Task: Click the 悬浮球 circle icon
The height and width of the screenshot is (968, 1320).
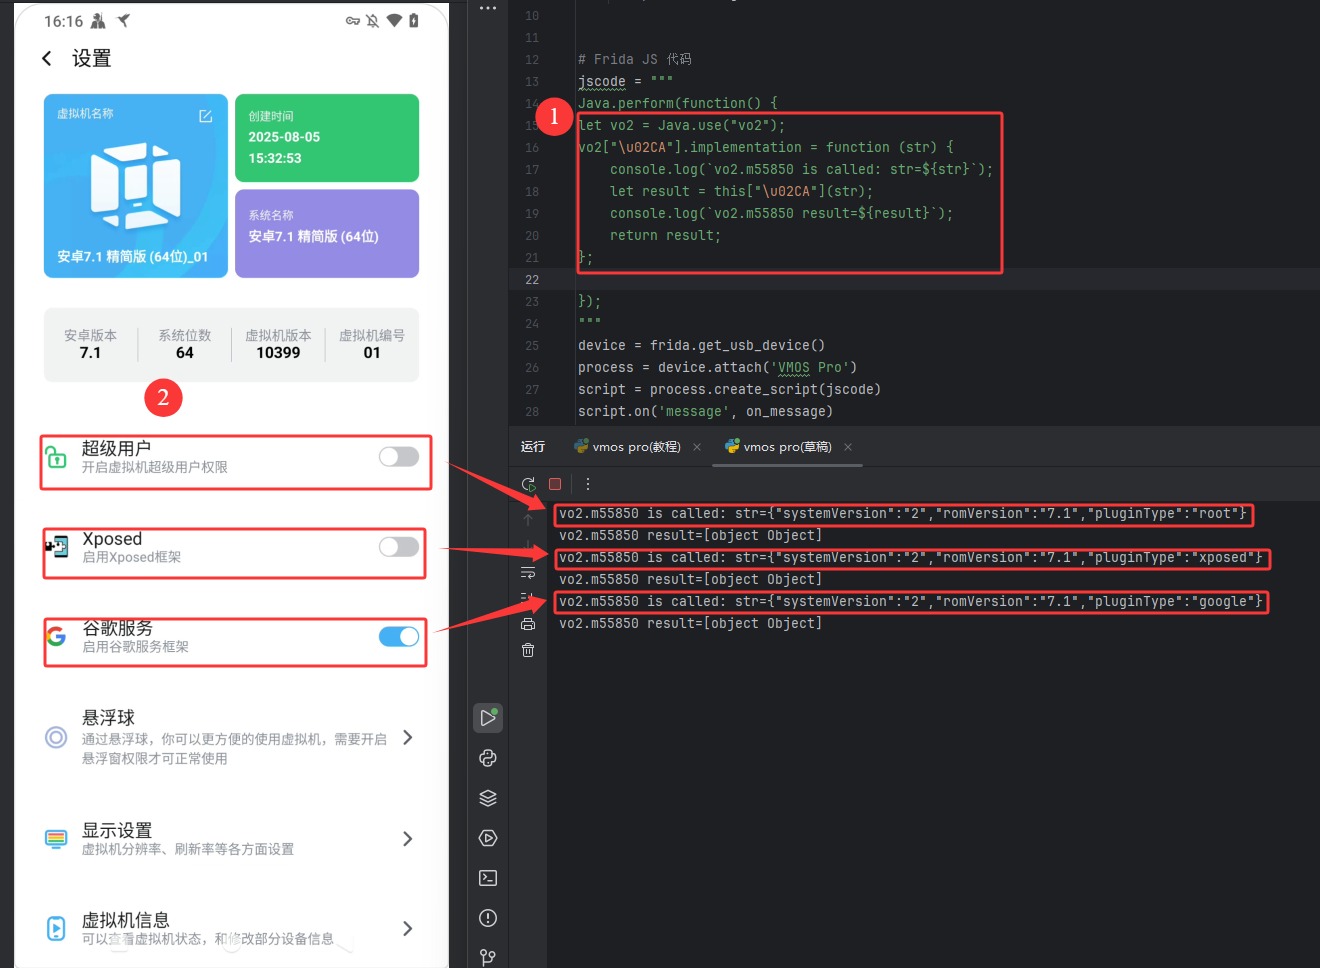Action: [56, 738]
